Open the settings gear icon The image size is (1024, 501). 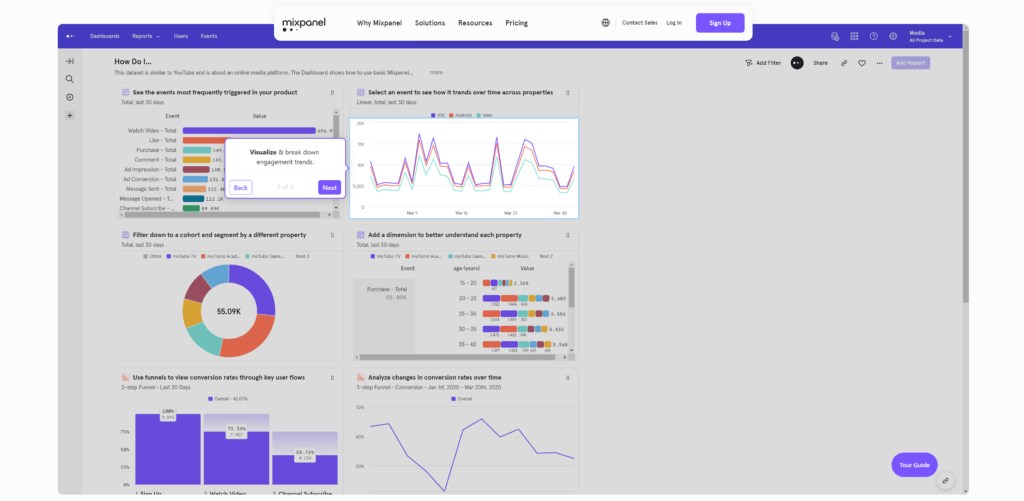893,37
